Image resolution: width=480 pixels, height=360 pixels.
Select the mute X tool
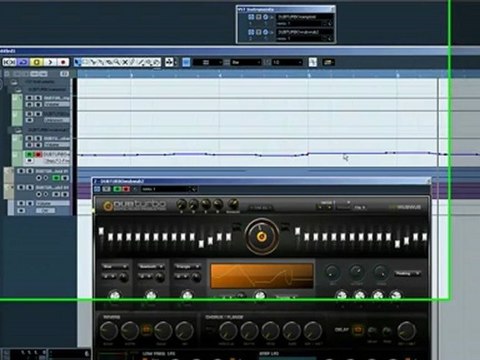pos(125,62)
